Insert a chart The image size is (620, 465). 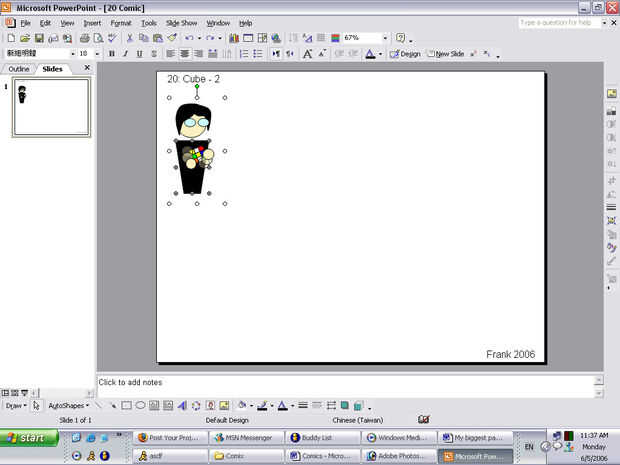point(234,38)
